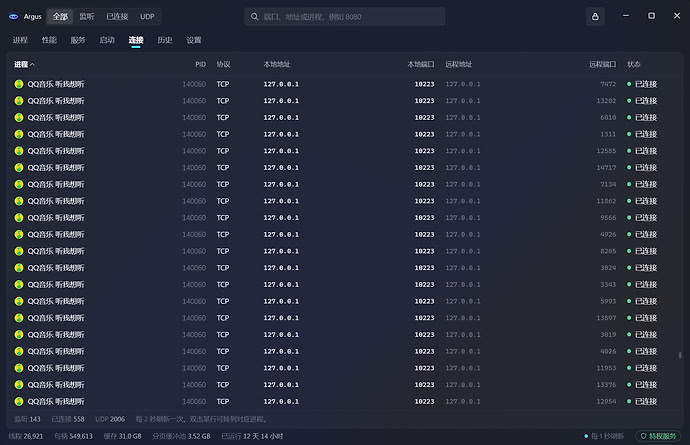
Task: Sort by the PID column header
Action: coord(200,64)
